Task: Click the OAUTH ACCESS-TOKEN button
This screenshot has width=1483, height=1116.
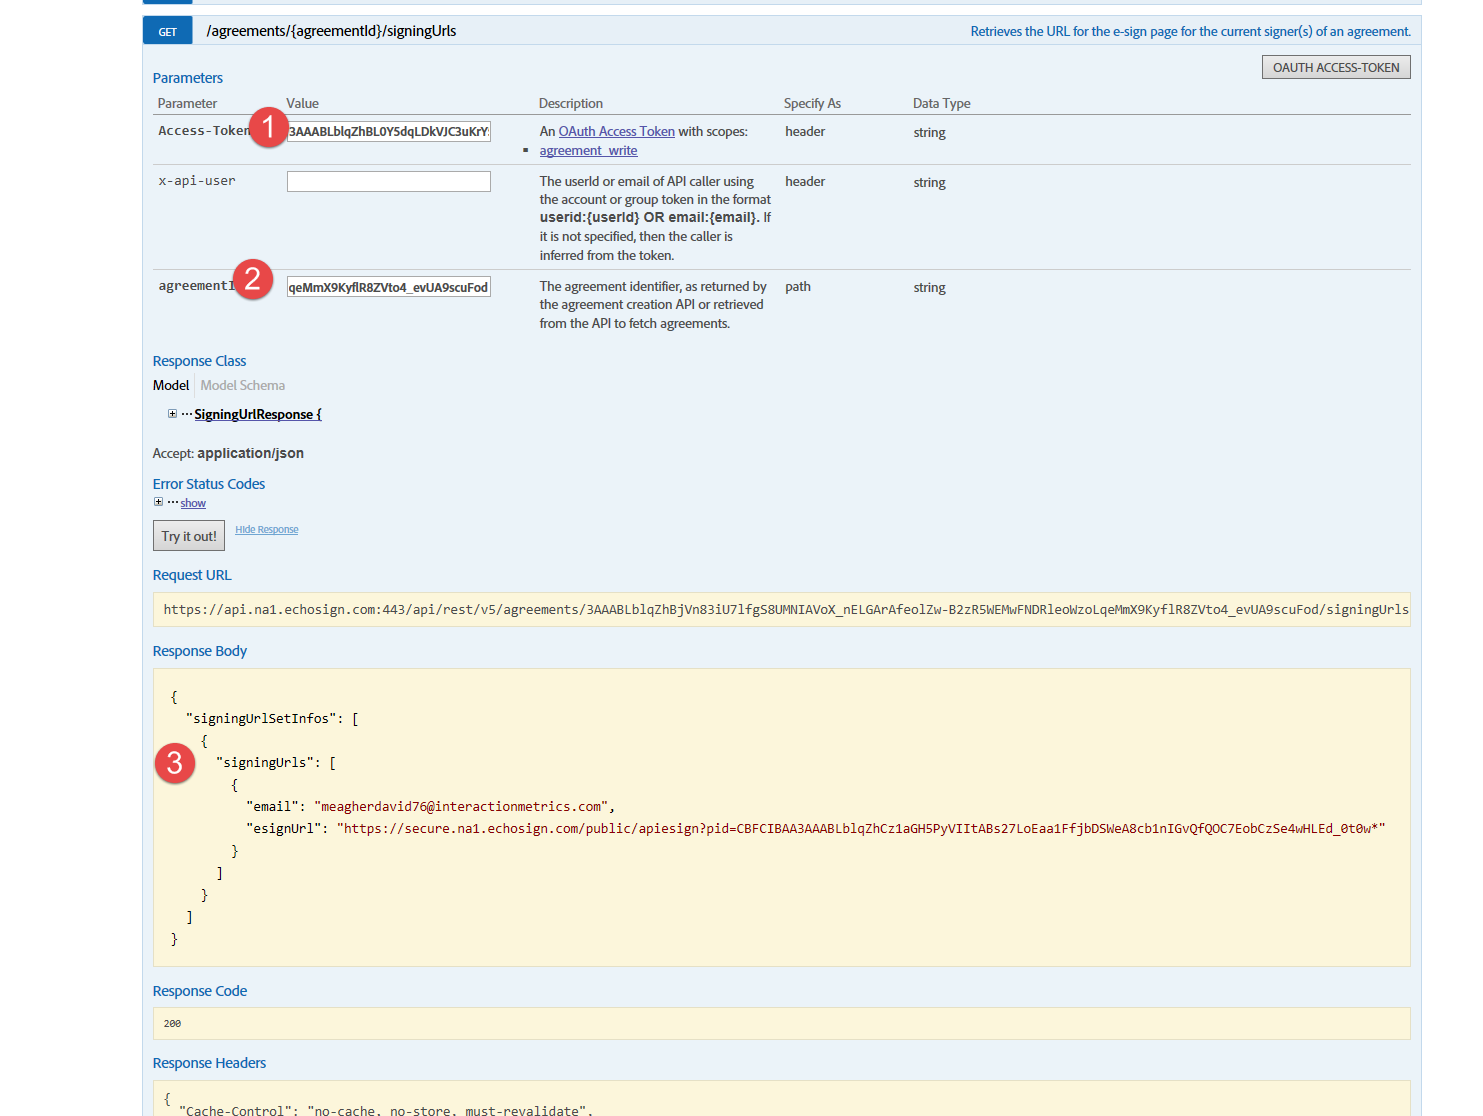Action: tap(1335, 66)
